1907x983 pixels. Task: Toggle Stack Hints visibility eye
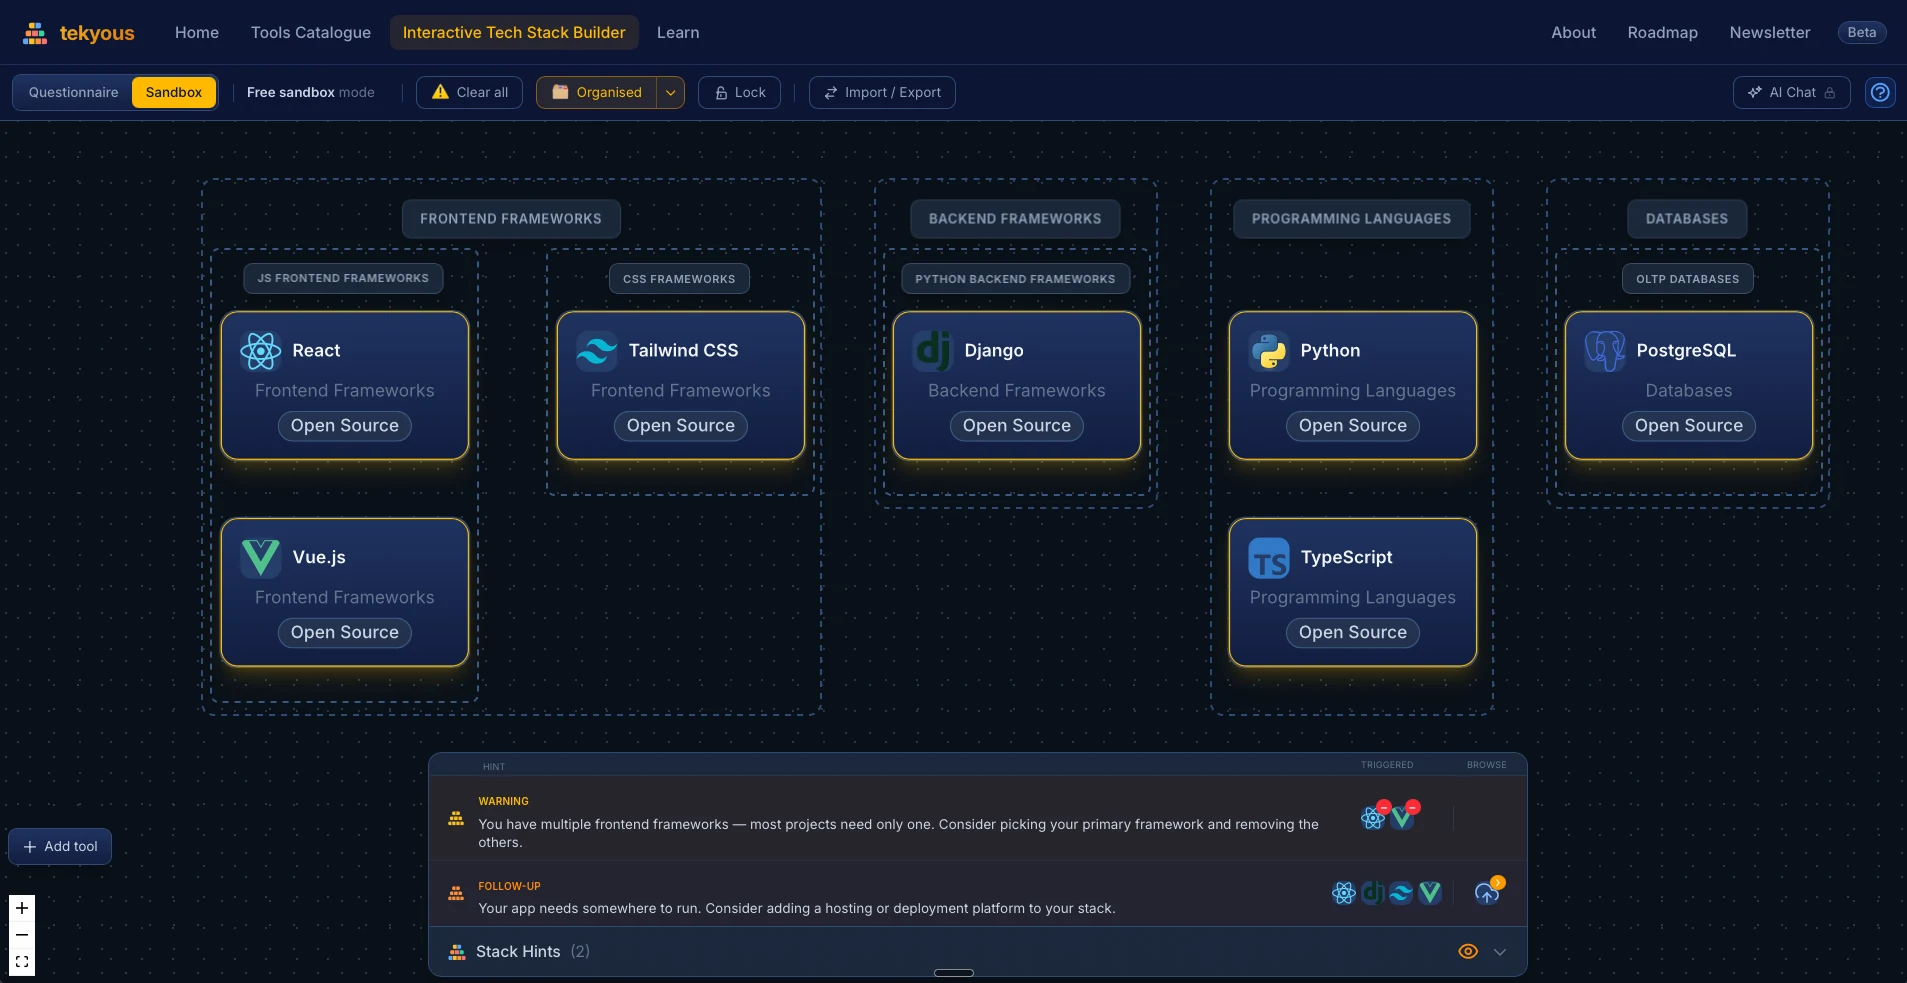(1468, 952)
